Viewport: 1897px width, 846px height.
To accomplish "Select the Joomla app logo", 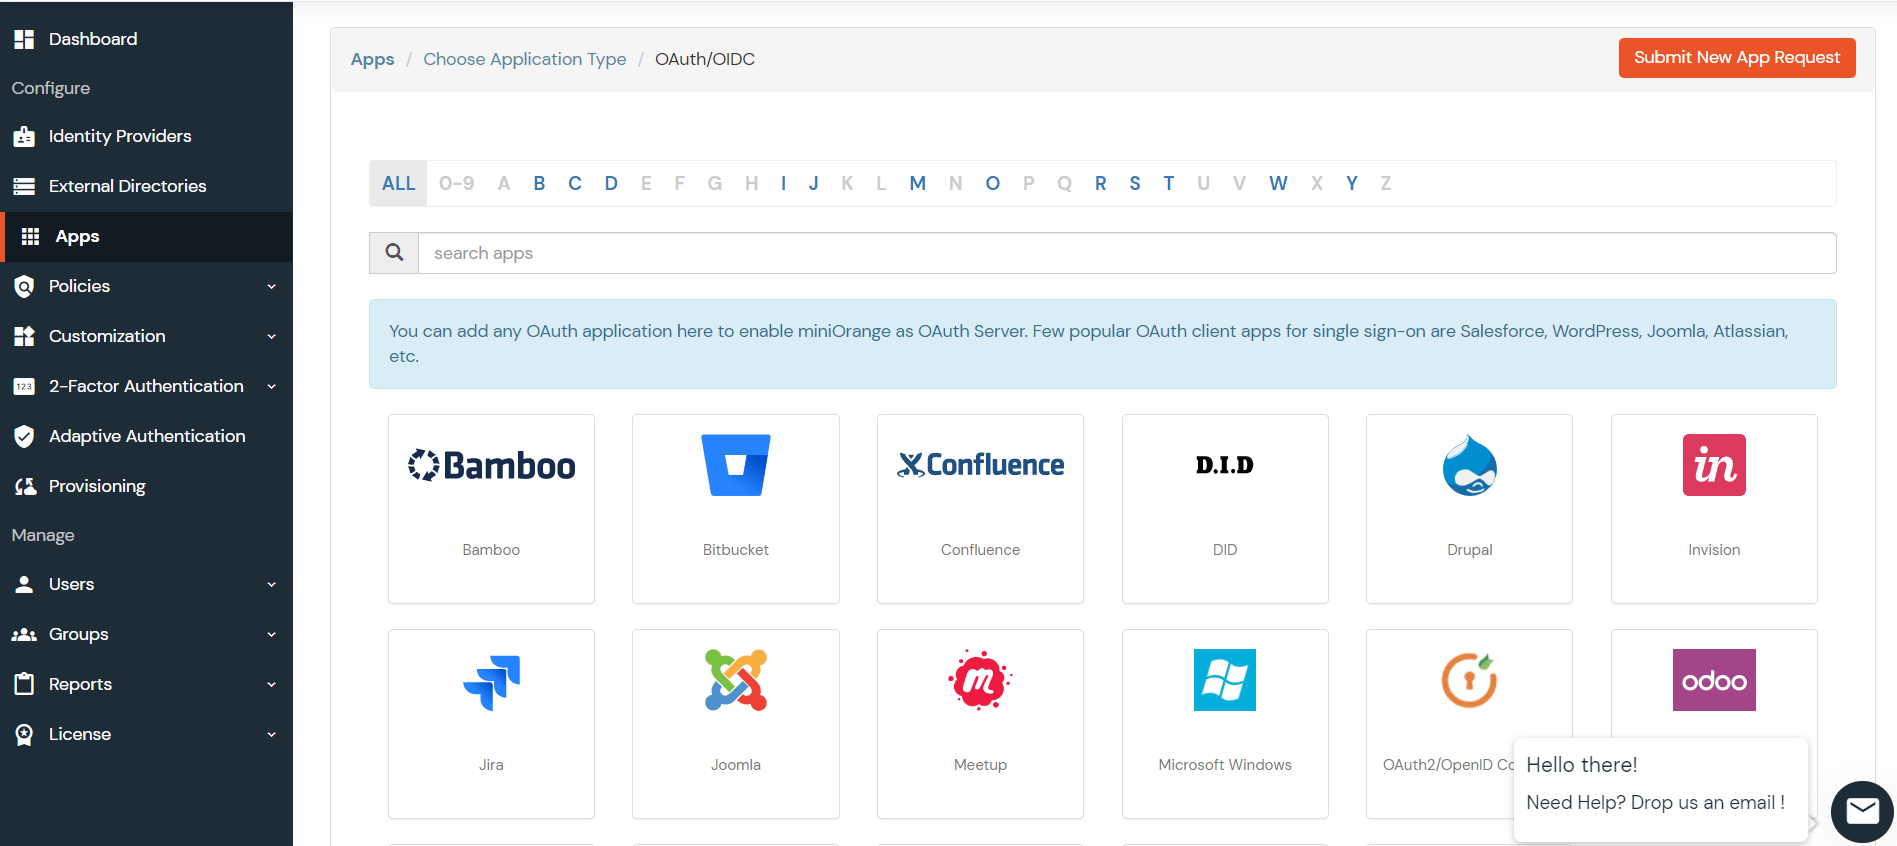I will (x=736, y=680).
